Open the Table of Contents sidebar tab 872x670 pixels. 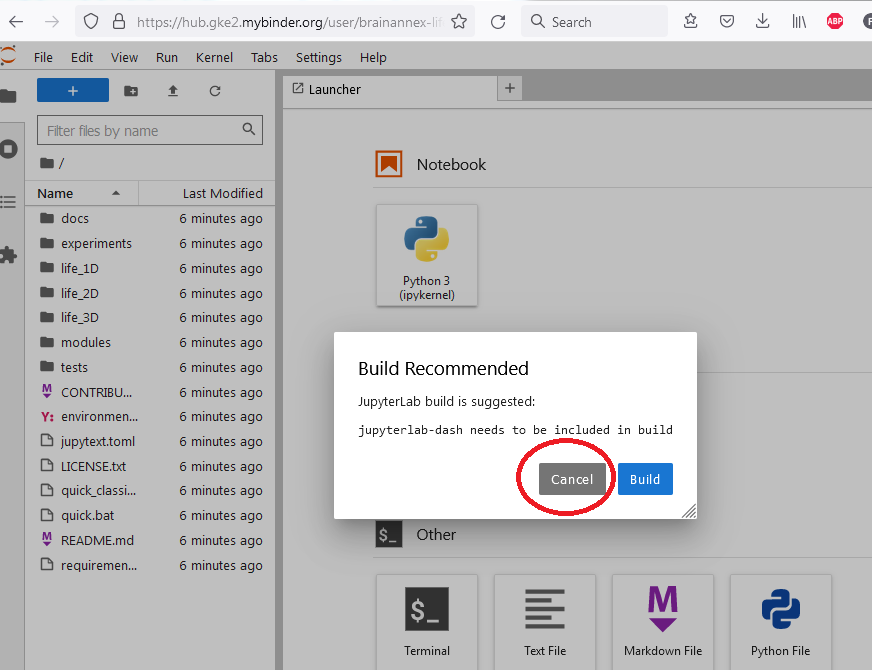8,202
